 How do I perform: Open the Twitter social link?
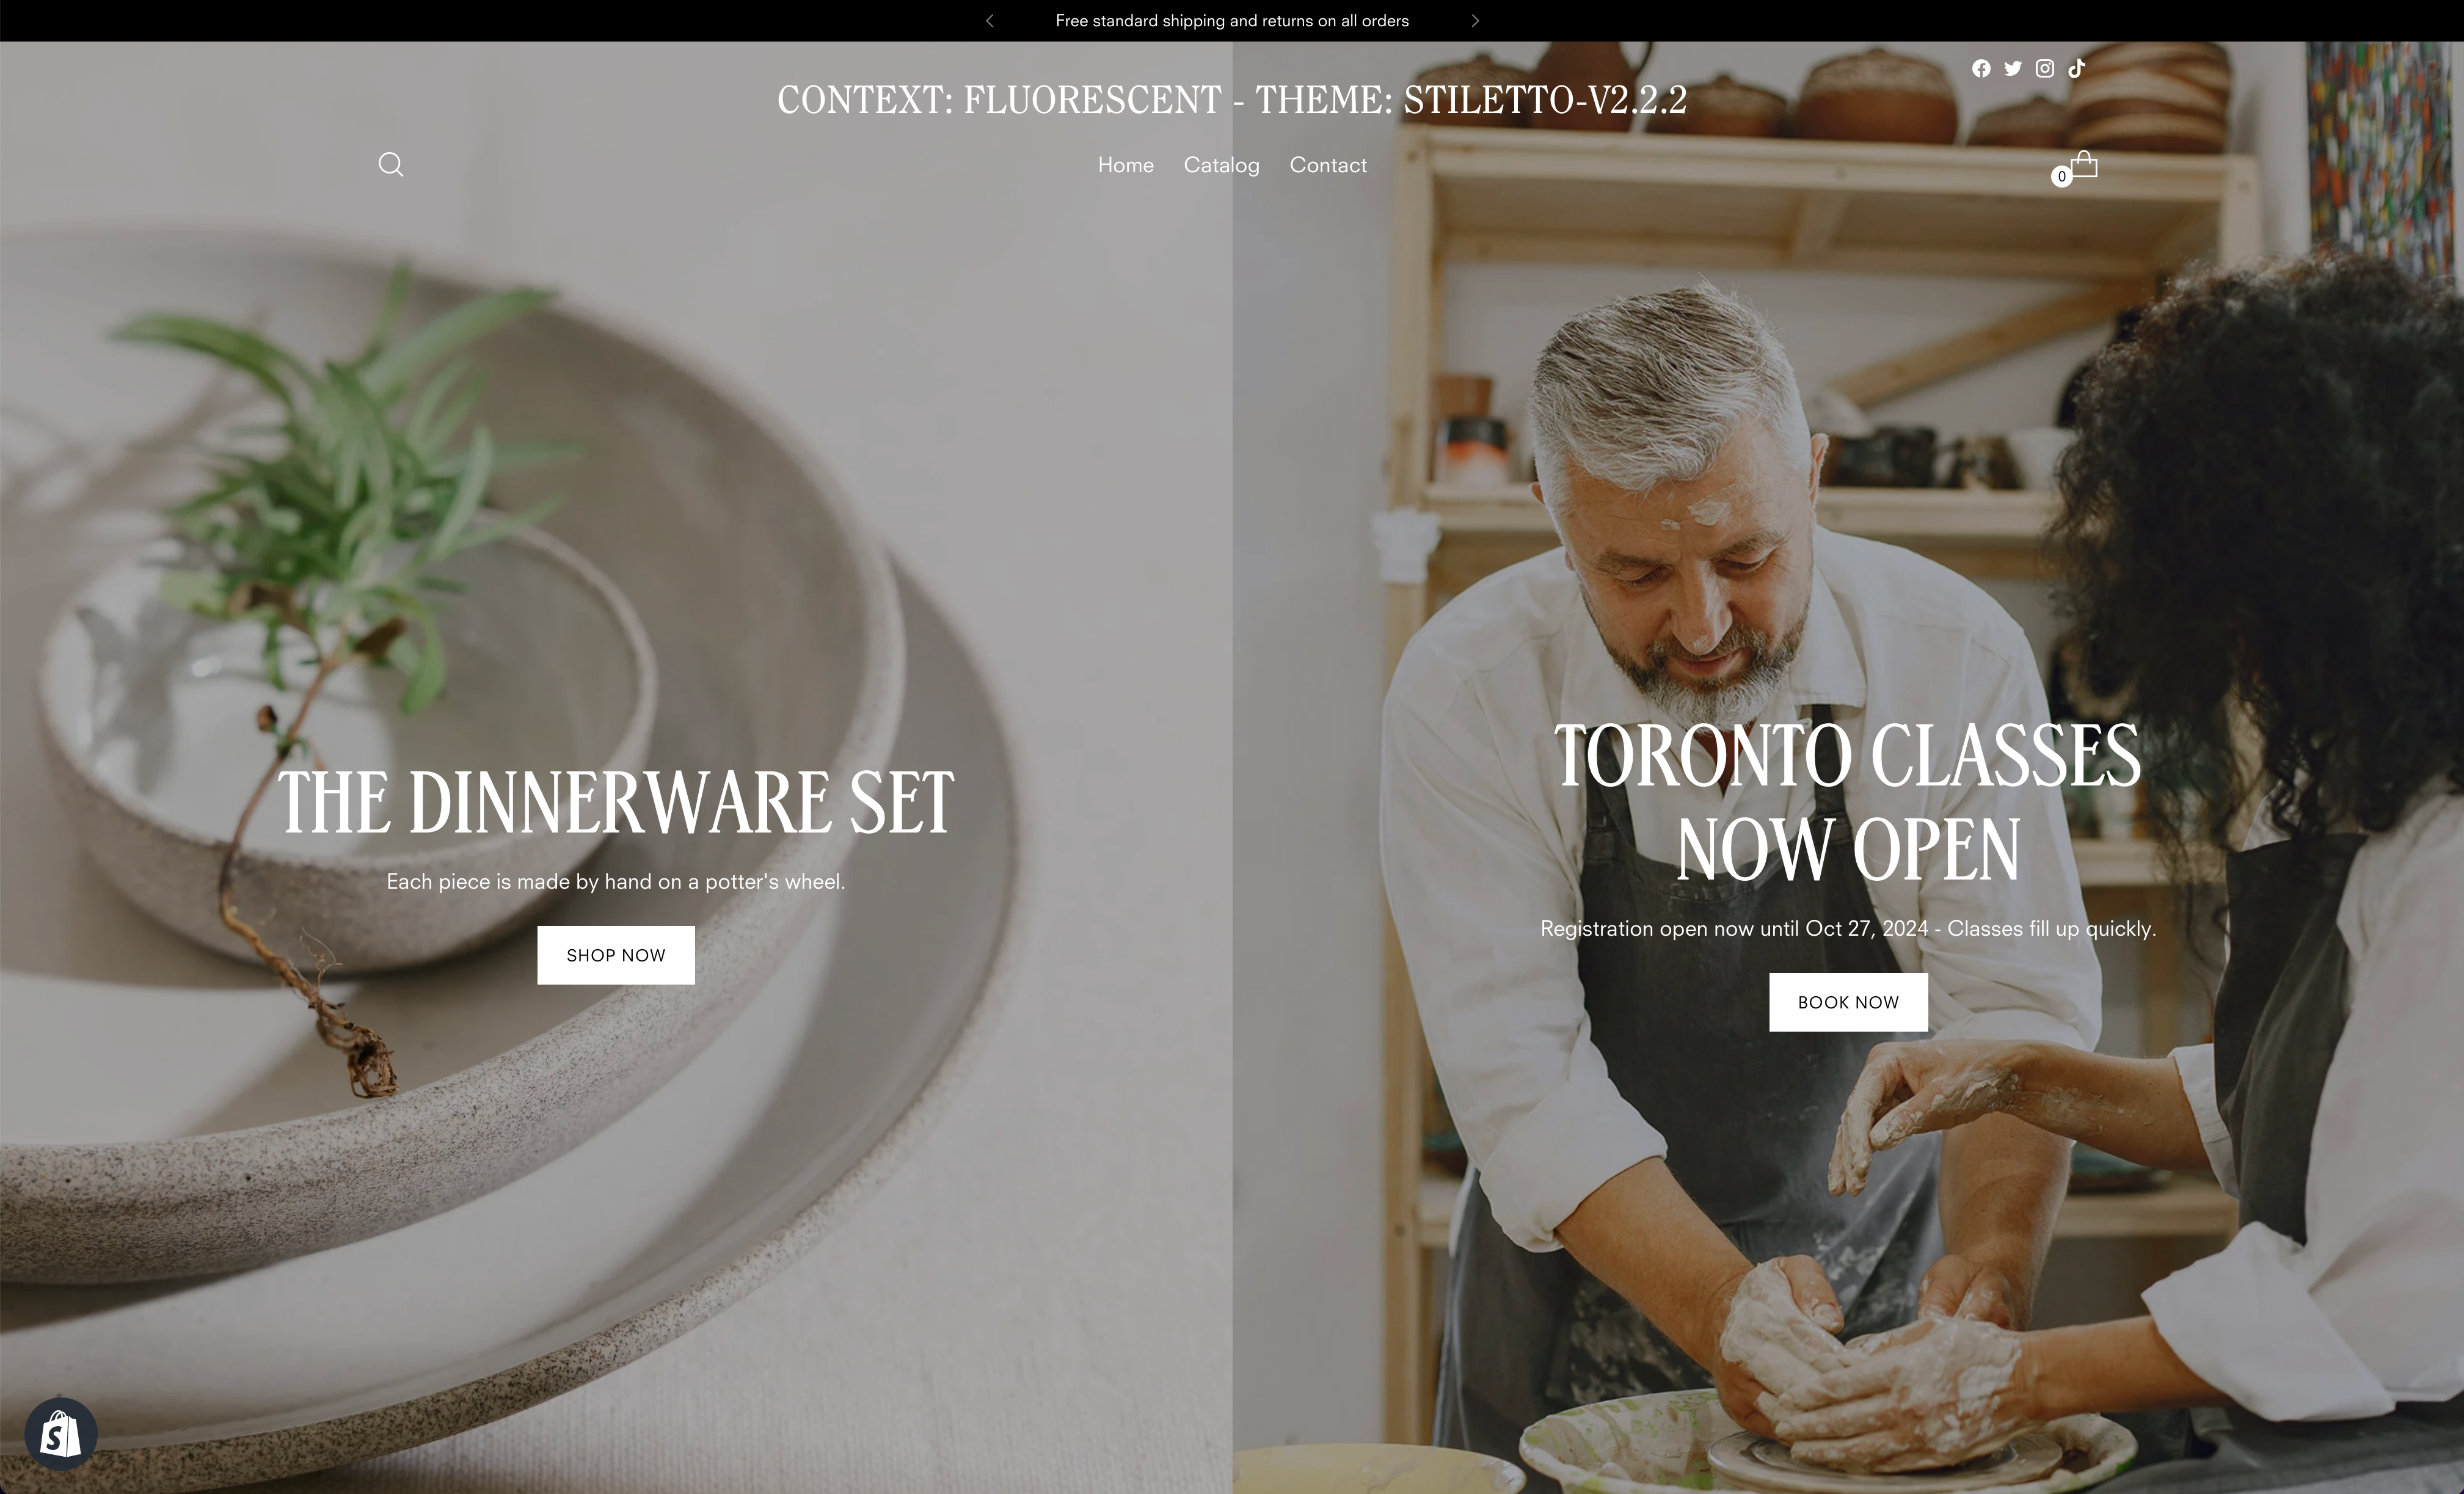[x=2013, y=68]
